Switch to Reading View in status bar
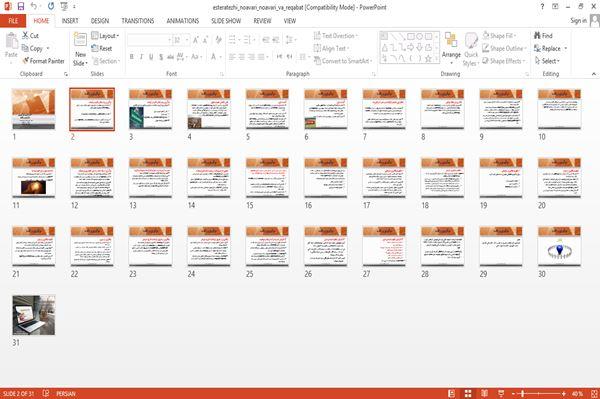The image size is (600, 399). coord(484,394)
